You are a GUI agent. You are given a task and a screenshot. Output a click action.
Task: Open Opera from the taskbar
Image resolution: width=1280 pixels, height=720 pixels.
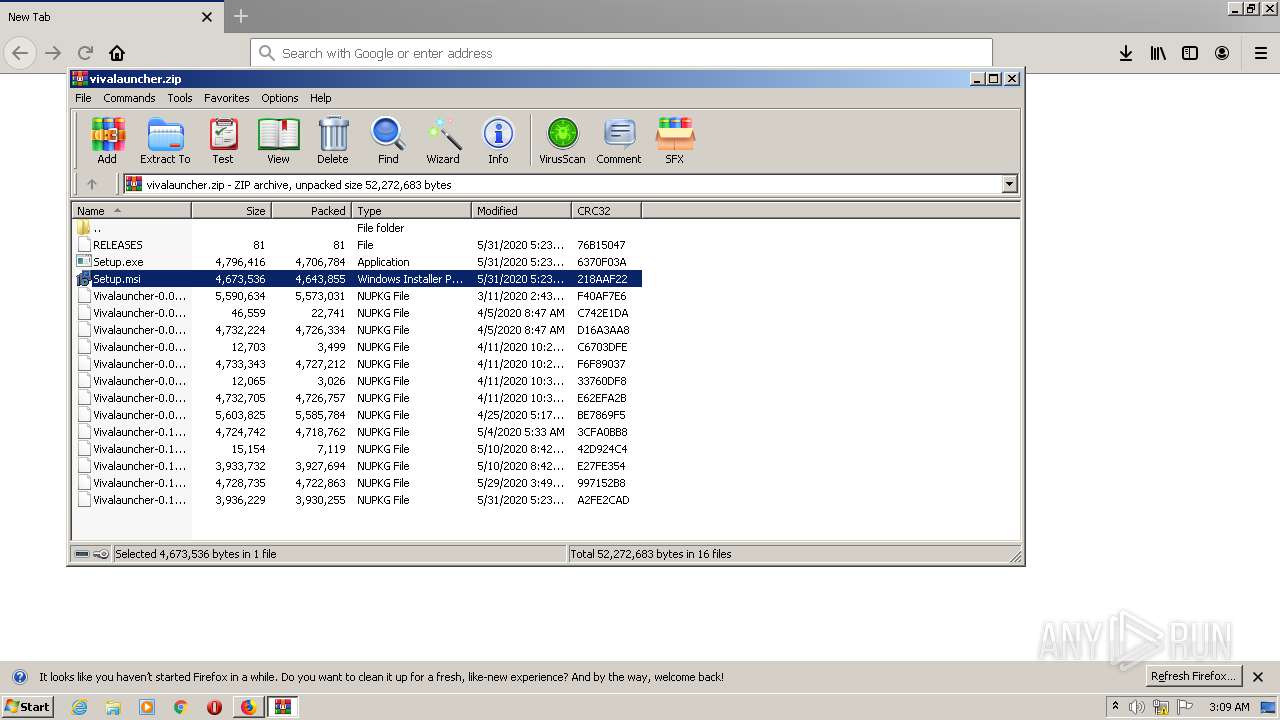[214, 707]
